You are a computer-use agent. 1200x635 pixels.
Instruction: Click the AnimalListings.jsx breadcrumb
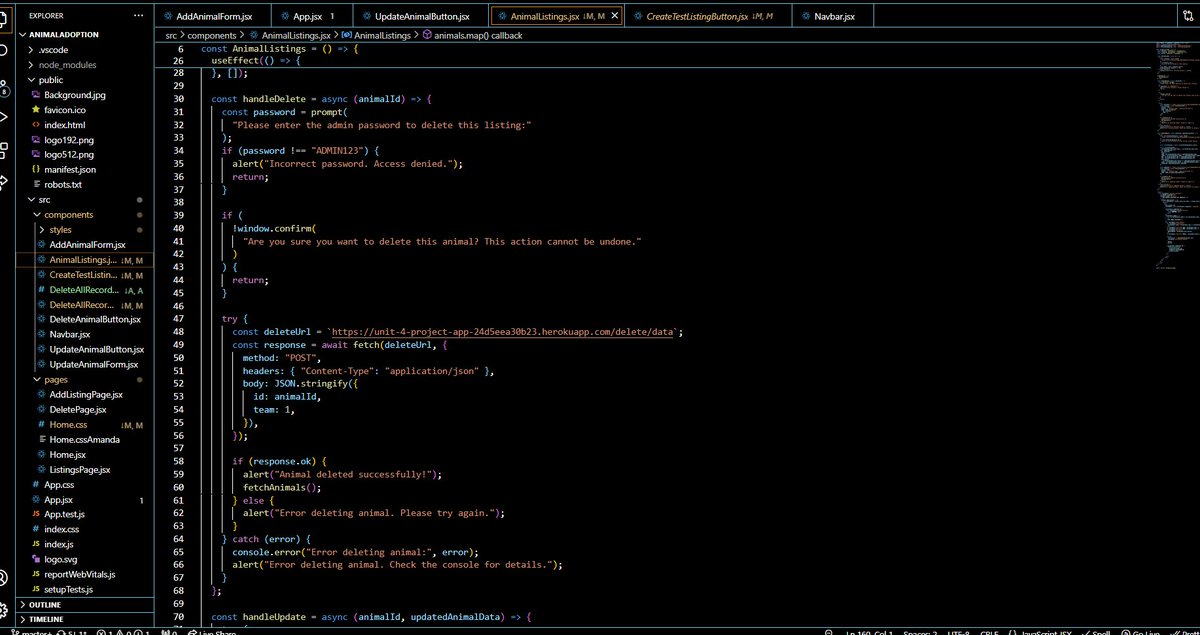(297, 35)
